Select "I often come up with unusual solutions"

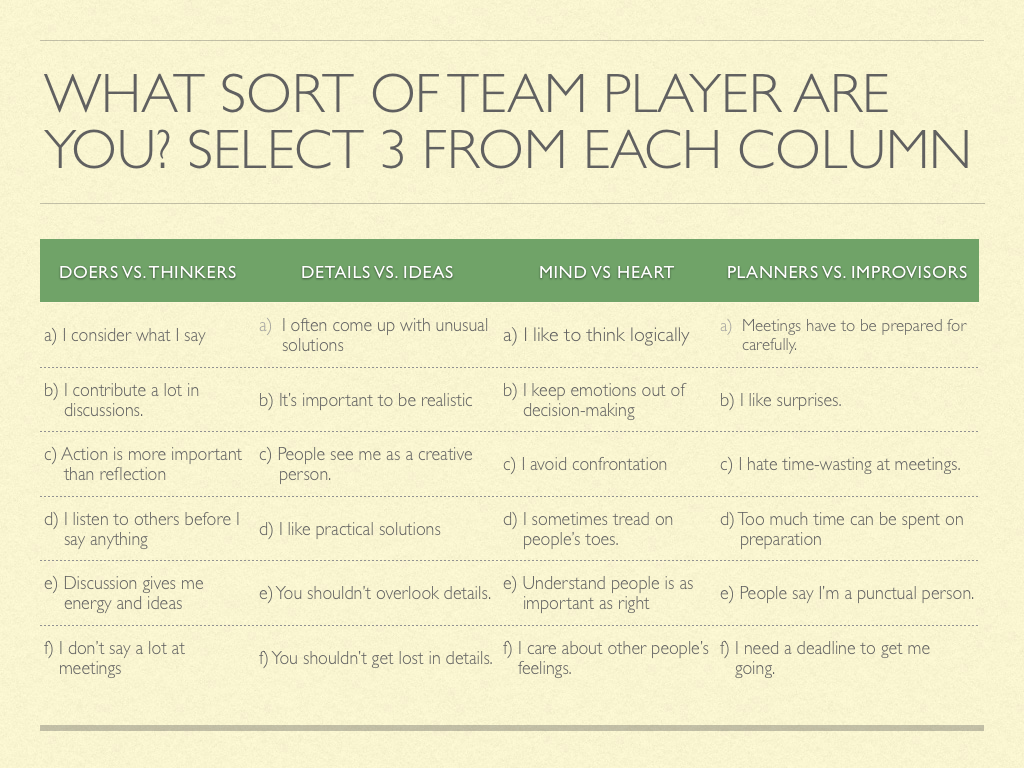[x=374, y=335]
